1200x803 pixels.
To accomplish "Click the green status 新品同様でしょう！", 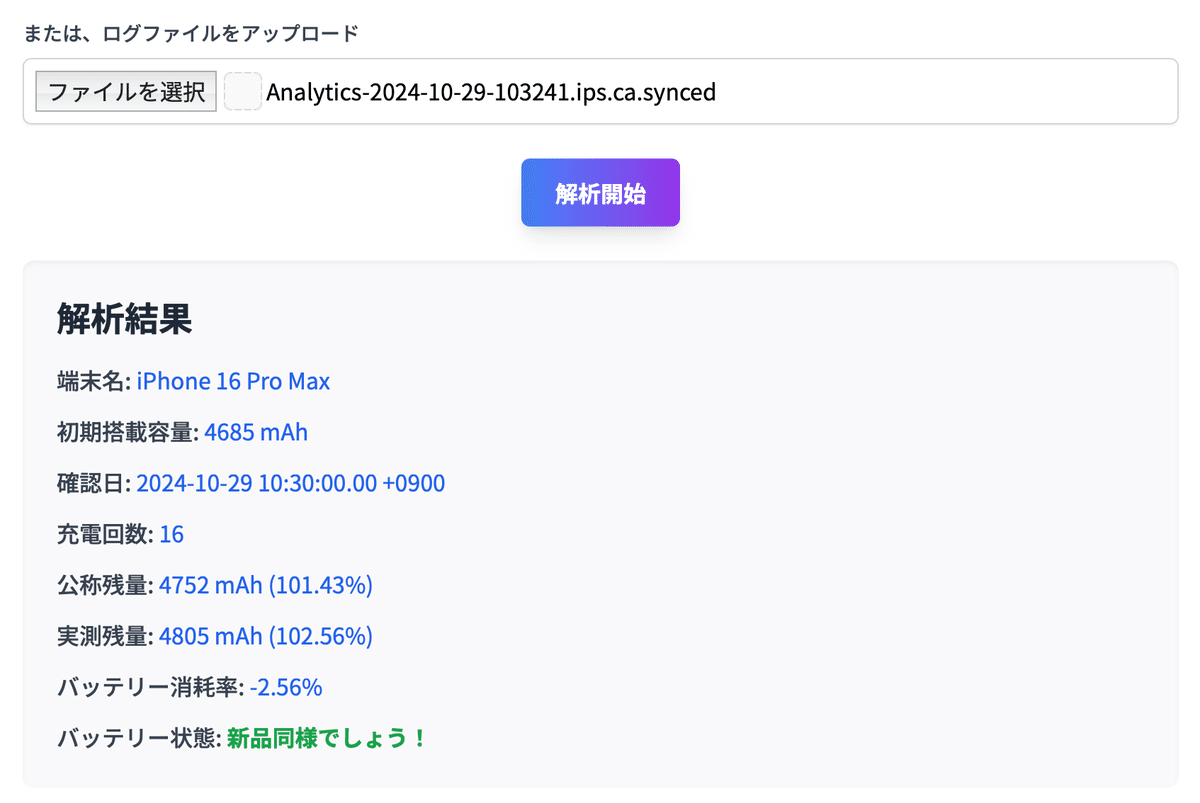I will [x=327, y=739].
